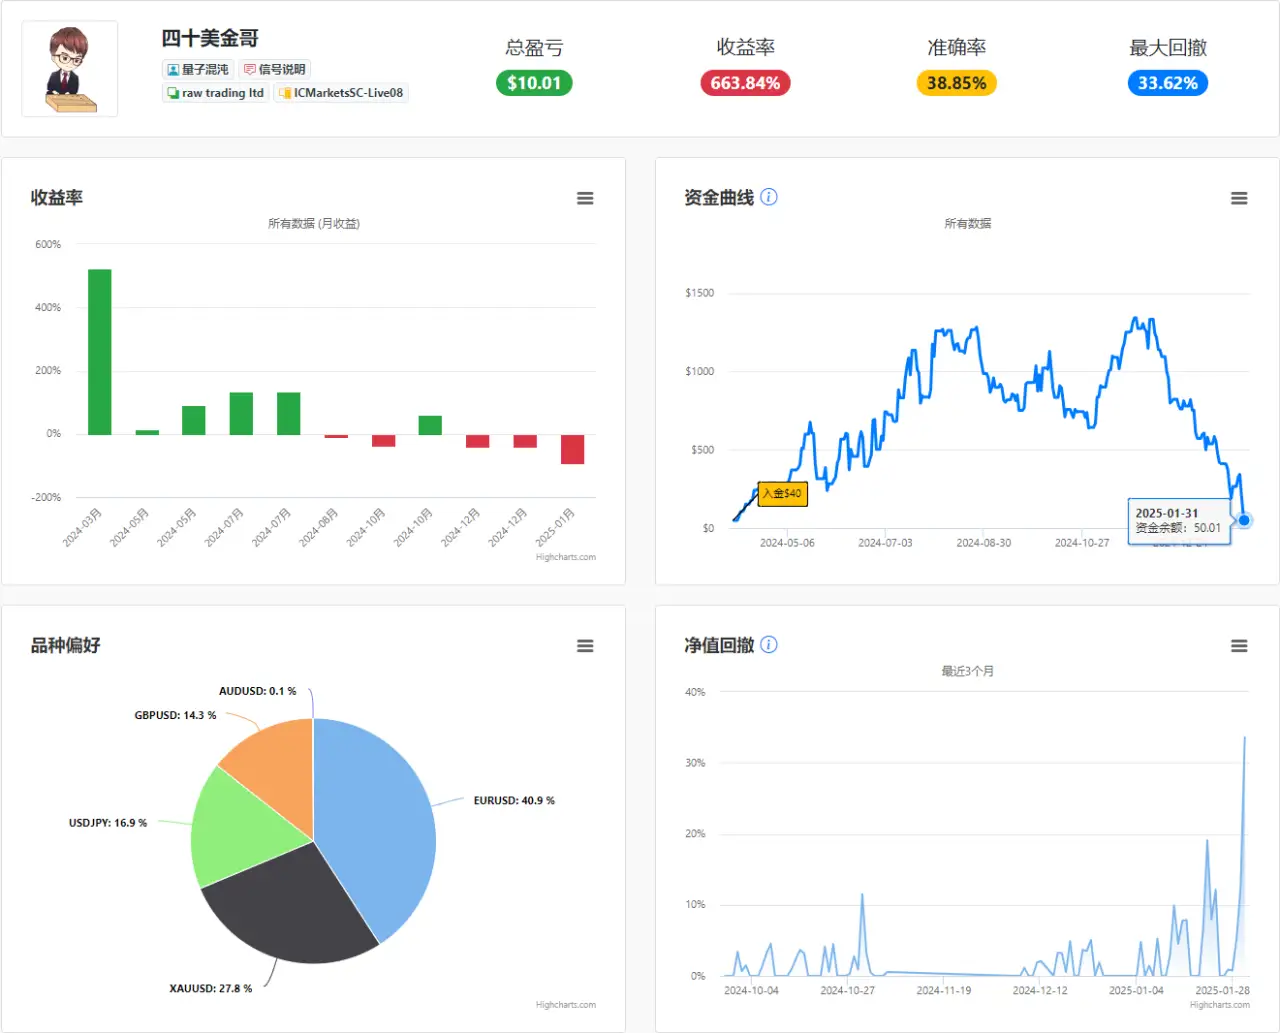This screenshot has height=1033, width=1280.
Task: Click the ICMarketsSC-Live08 server tag
Action: tap(341, 93)
